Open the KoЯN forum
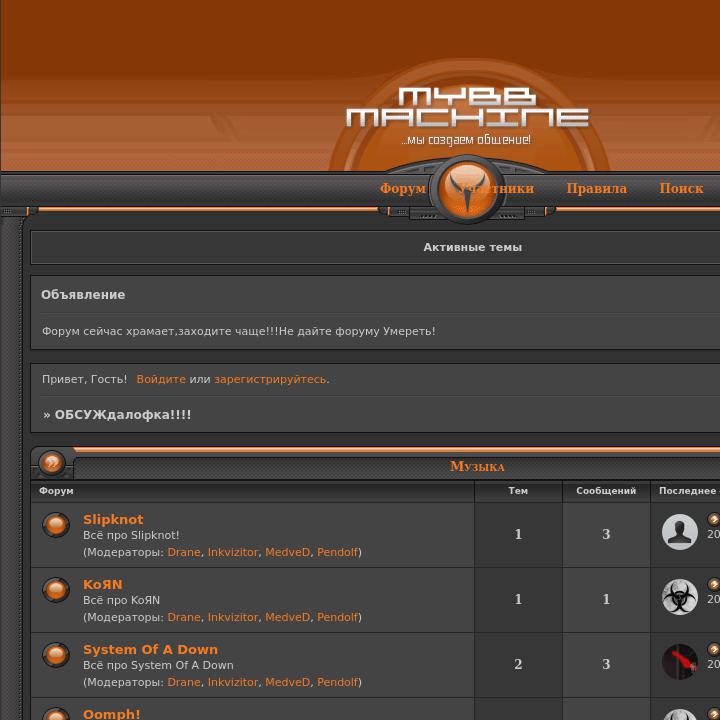The image size is (720, 720). pos(102,585)
